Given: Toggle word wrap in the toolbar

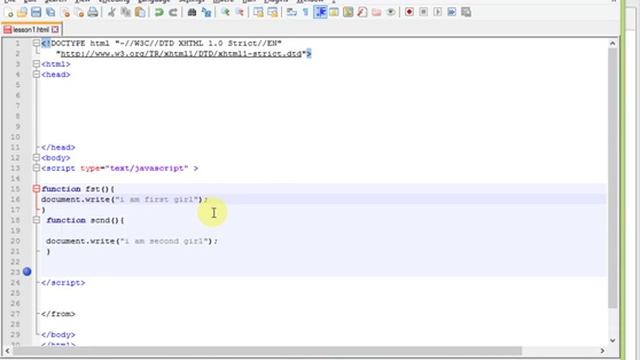Looking at the screenshot, I should (291, 12).
